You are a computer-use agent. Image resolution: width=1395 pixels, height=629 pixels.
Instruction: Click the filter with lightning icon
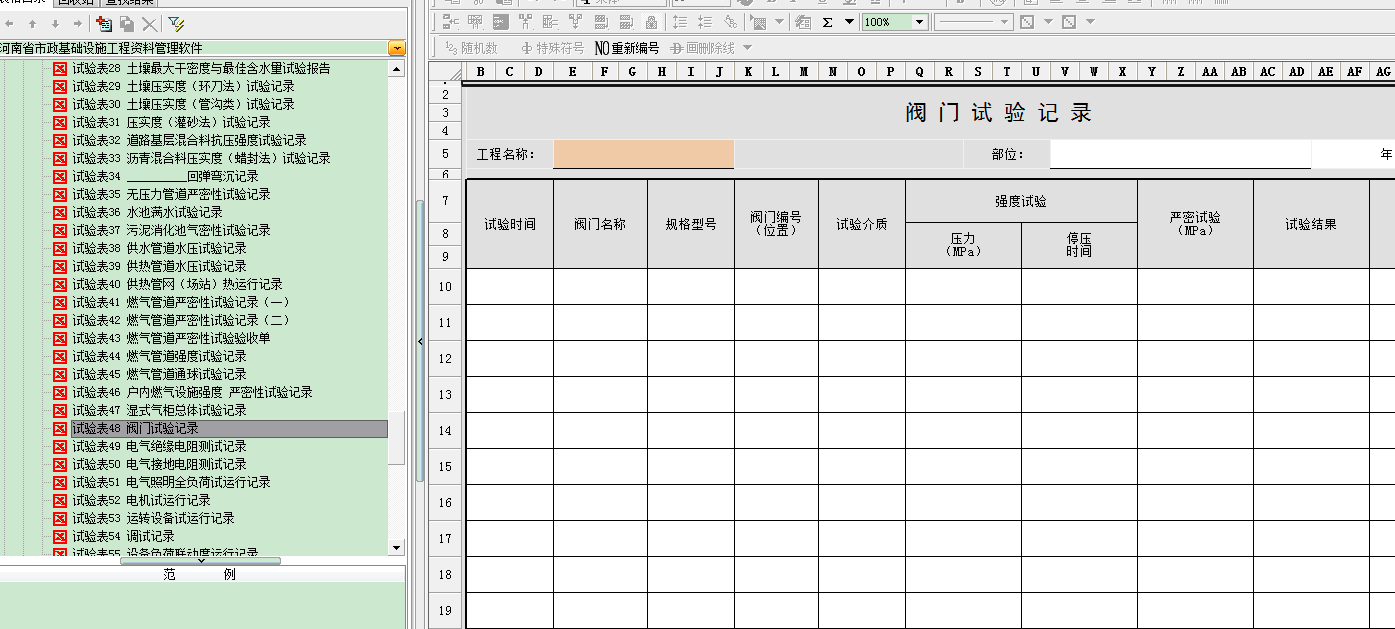[176, 23]
